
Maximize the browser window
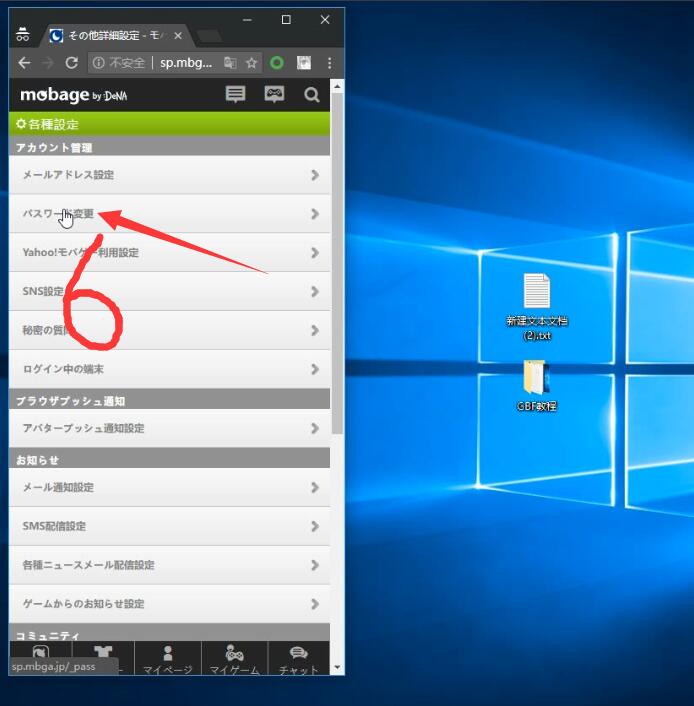(286, 20)
